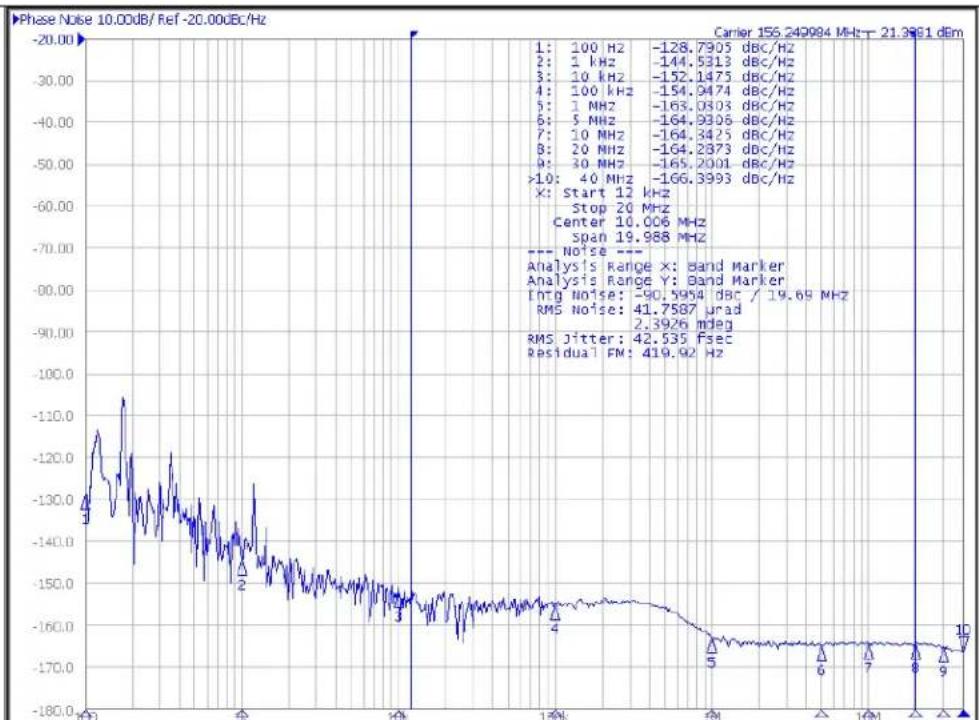Screen dimensions: 979x720
Task: Click the '2.3926 mdeg' value
Action: (x=683, y=324)
